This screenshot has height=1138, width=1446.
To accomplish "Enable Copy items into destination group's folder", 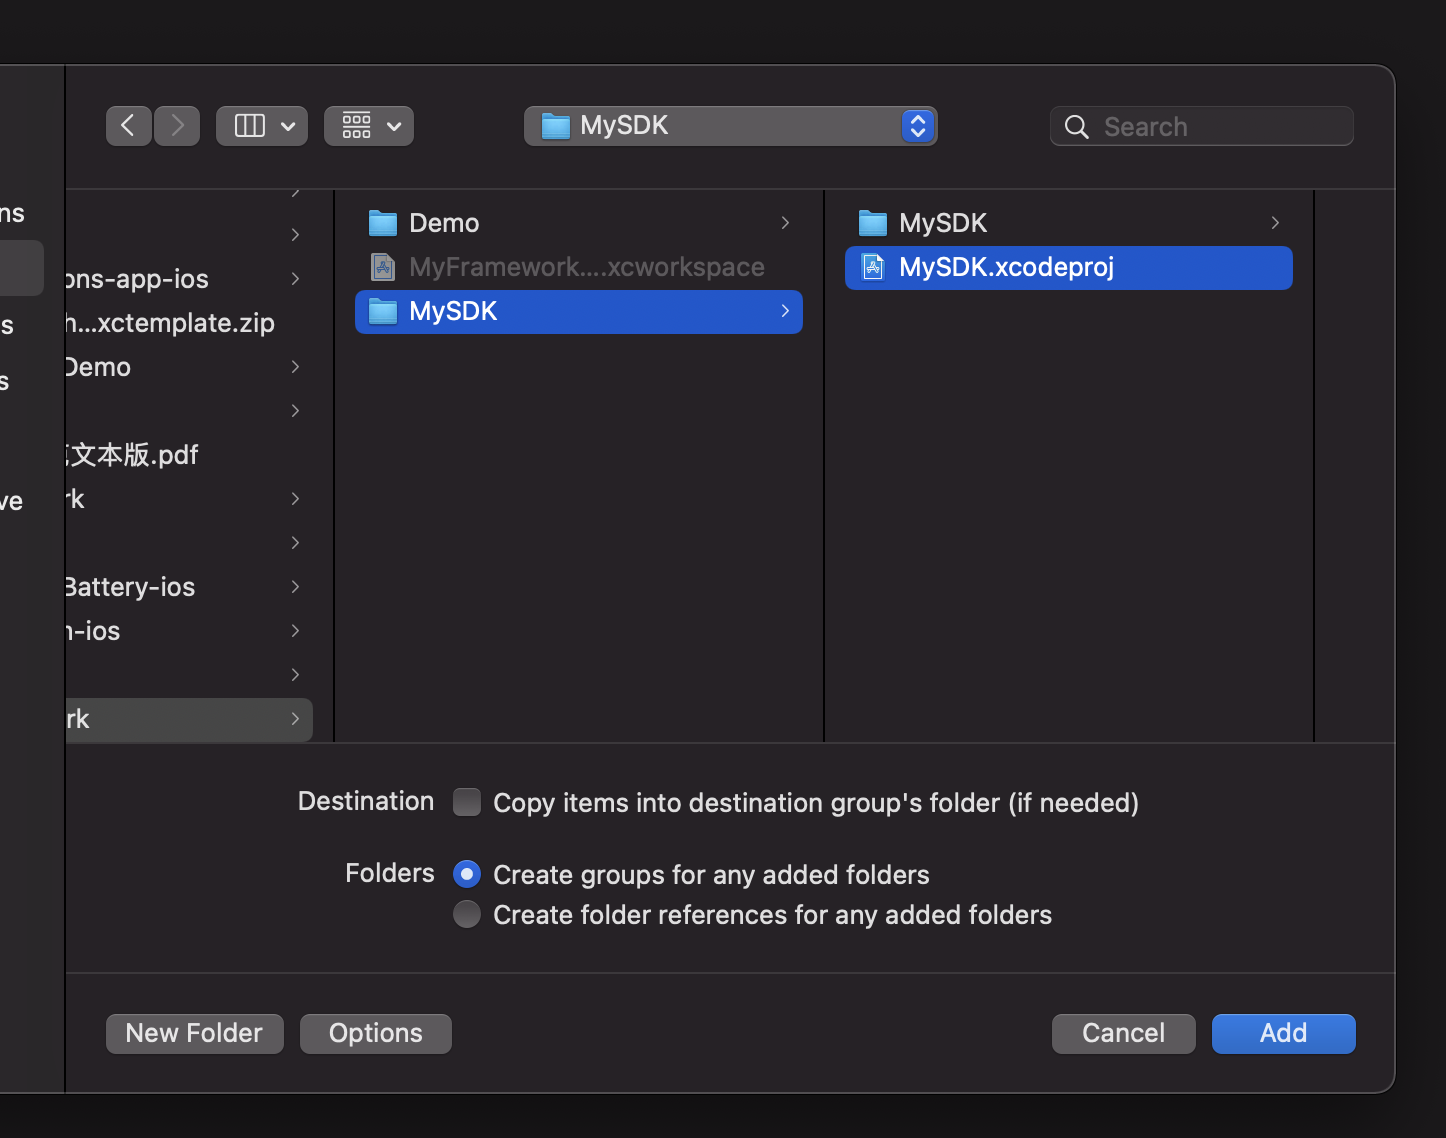I will click(x=467, y=802).
